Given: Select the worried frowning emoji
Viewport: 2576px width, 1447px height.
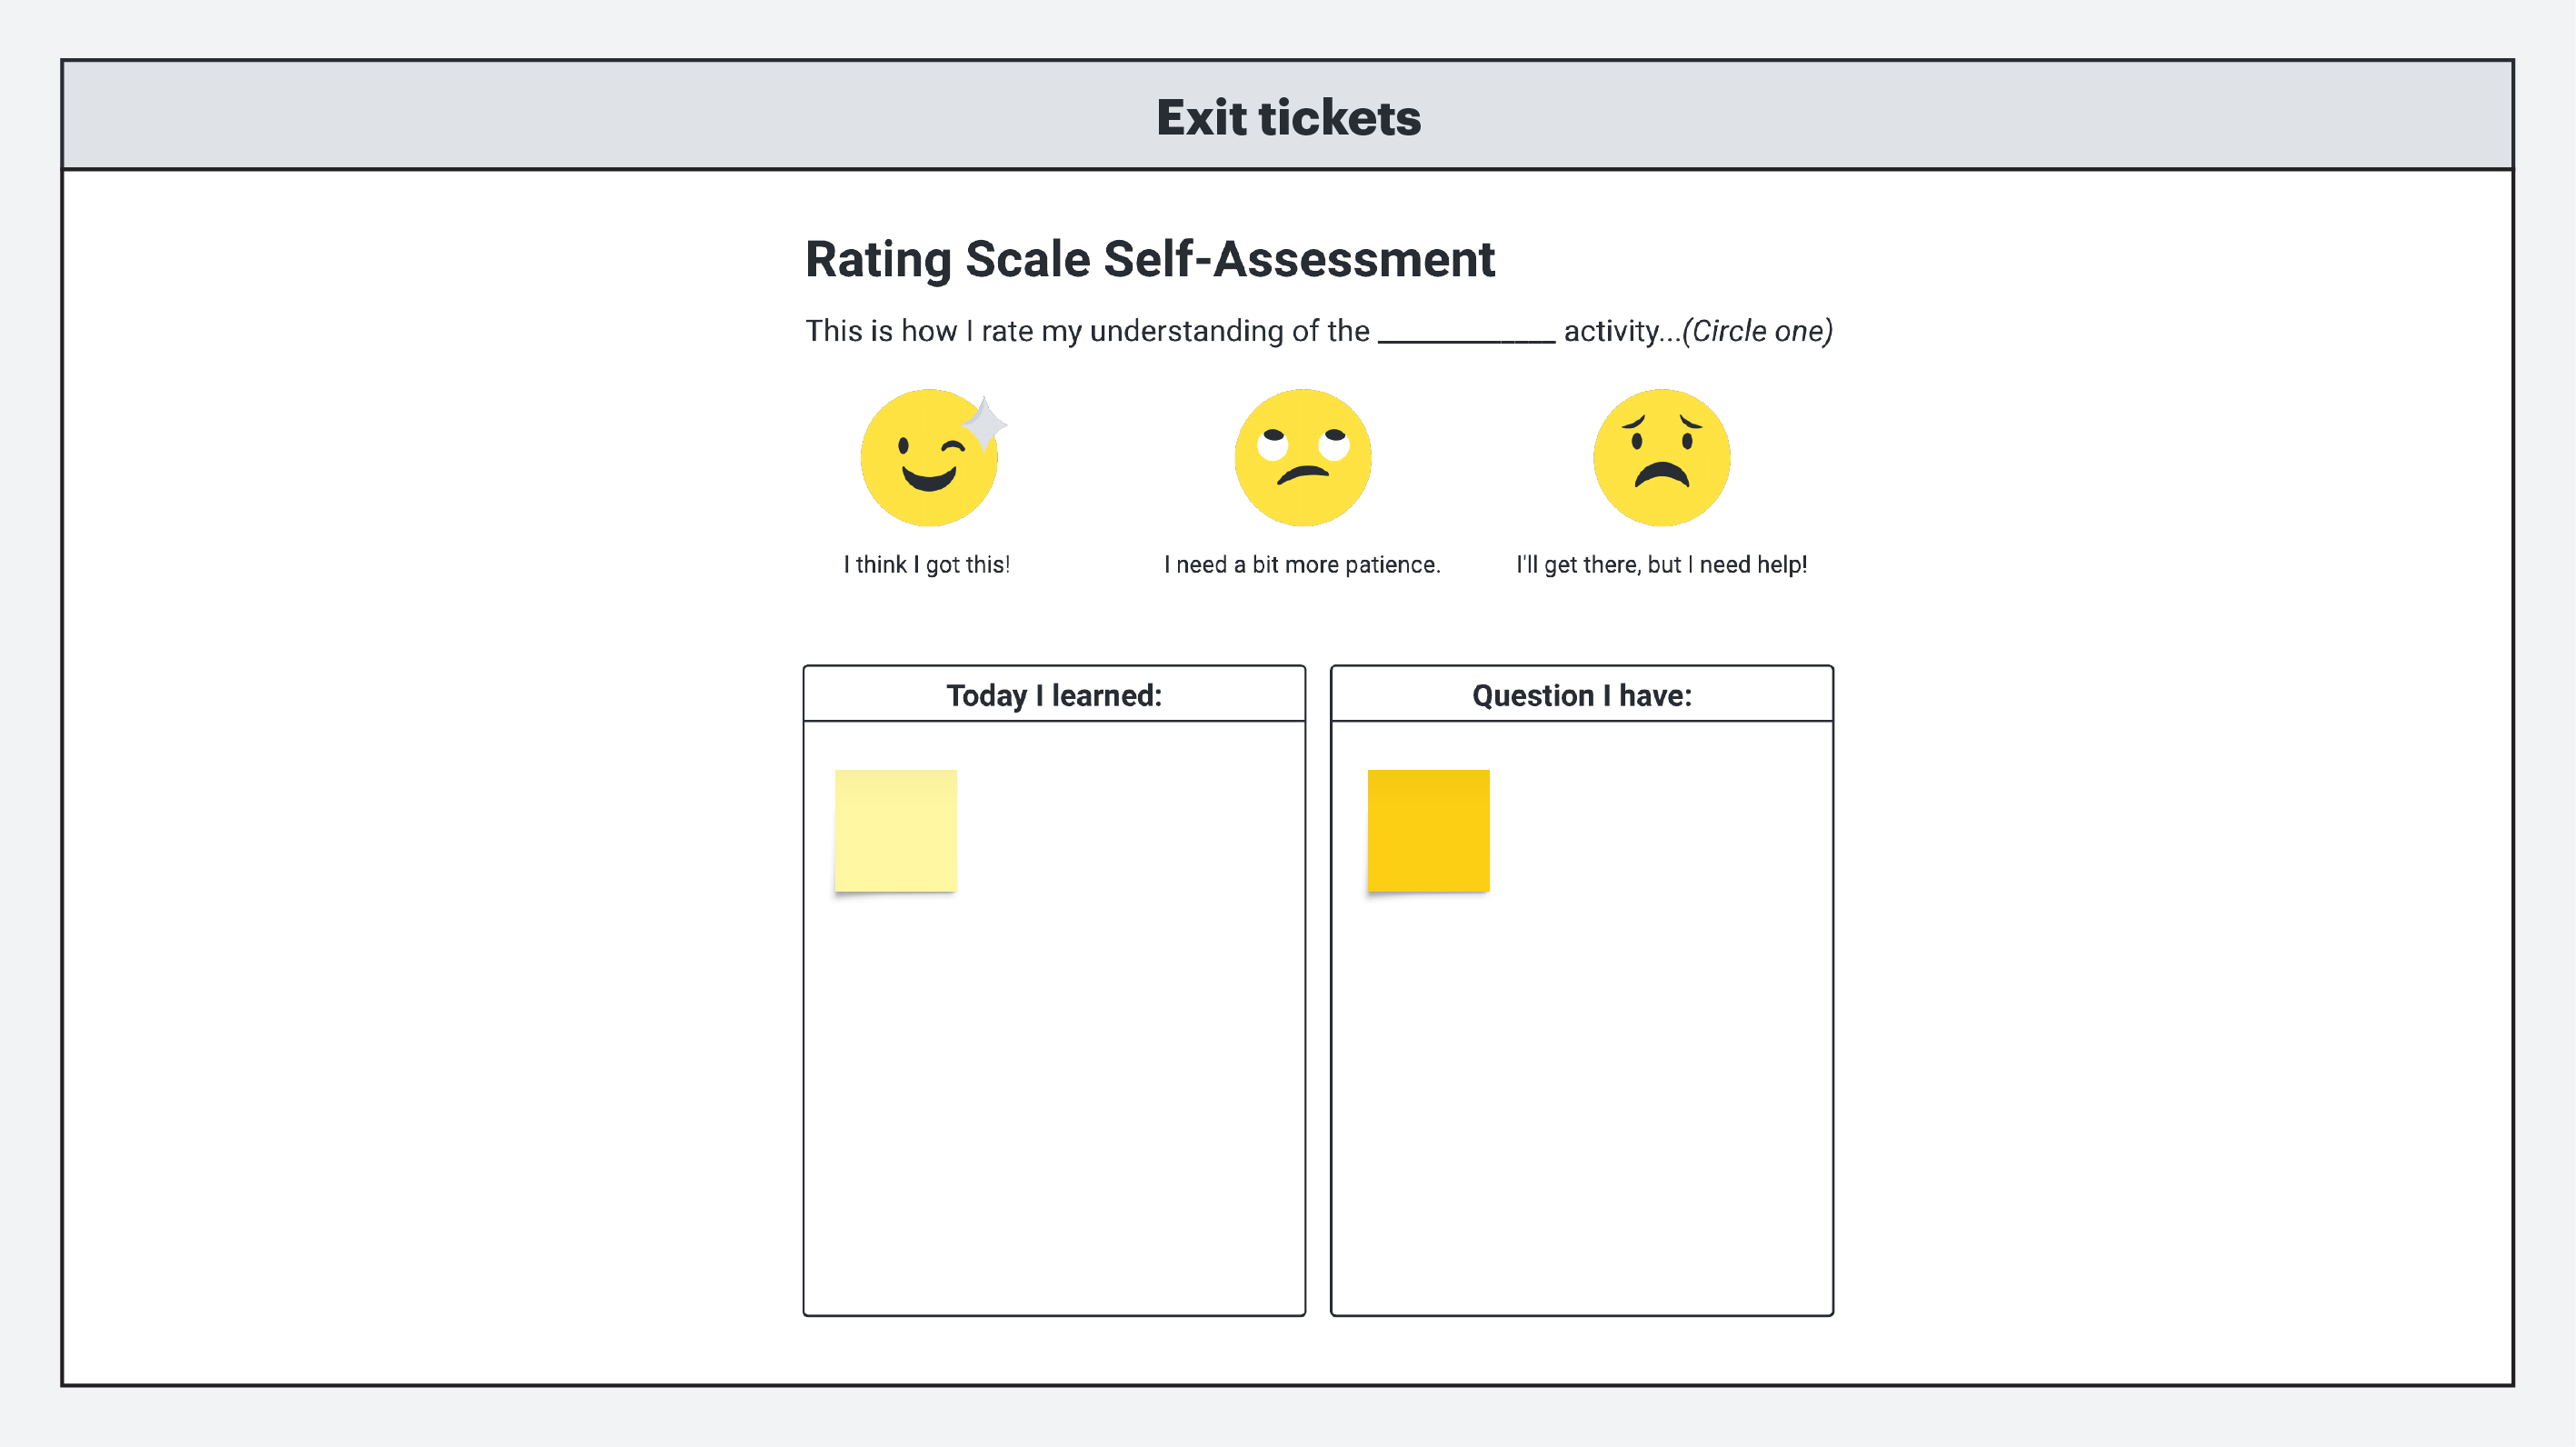Looking at the screenshot, I should point(1661,458).
